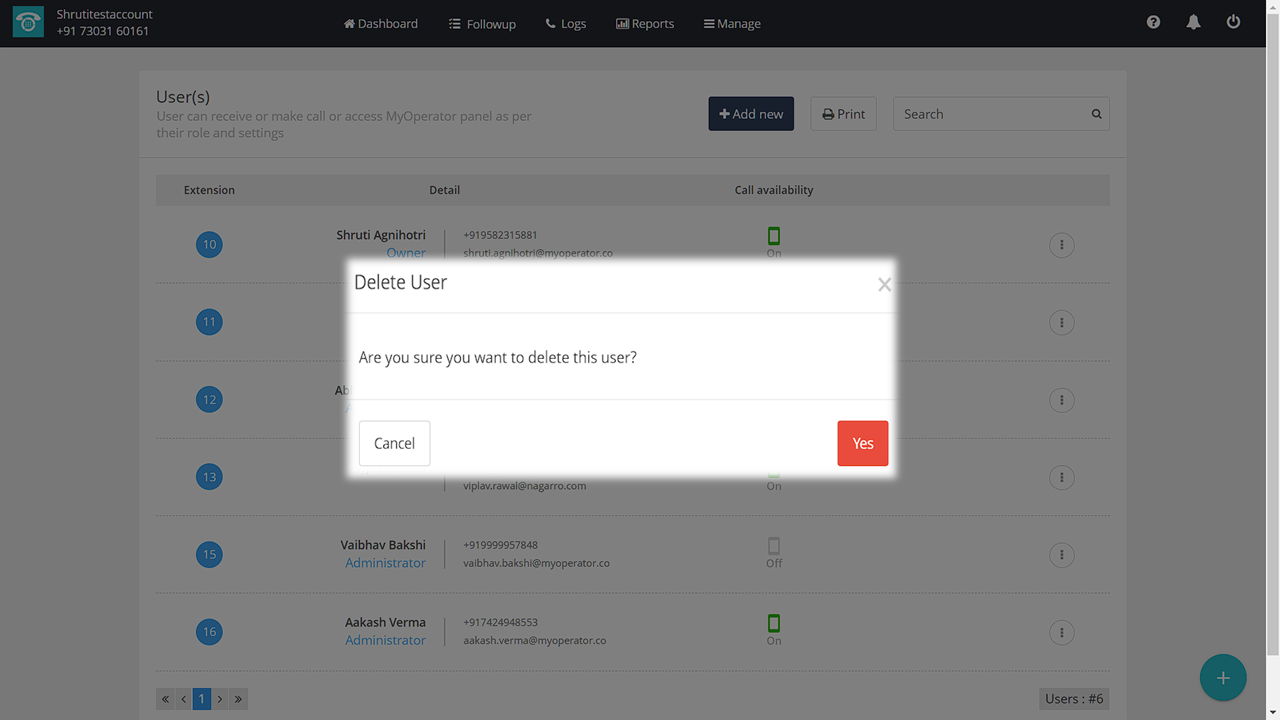Confirm deletion with the red Yes button
The height and width of the screenshot is (720, 1280).
click(x=862, y=443)
